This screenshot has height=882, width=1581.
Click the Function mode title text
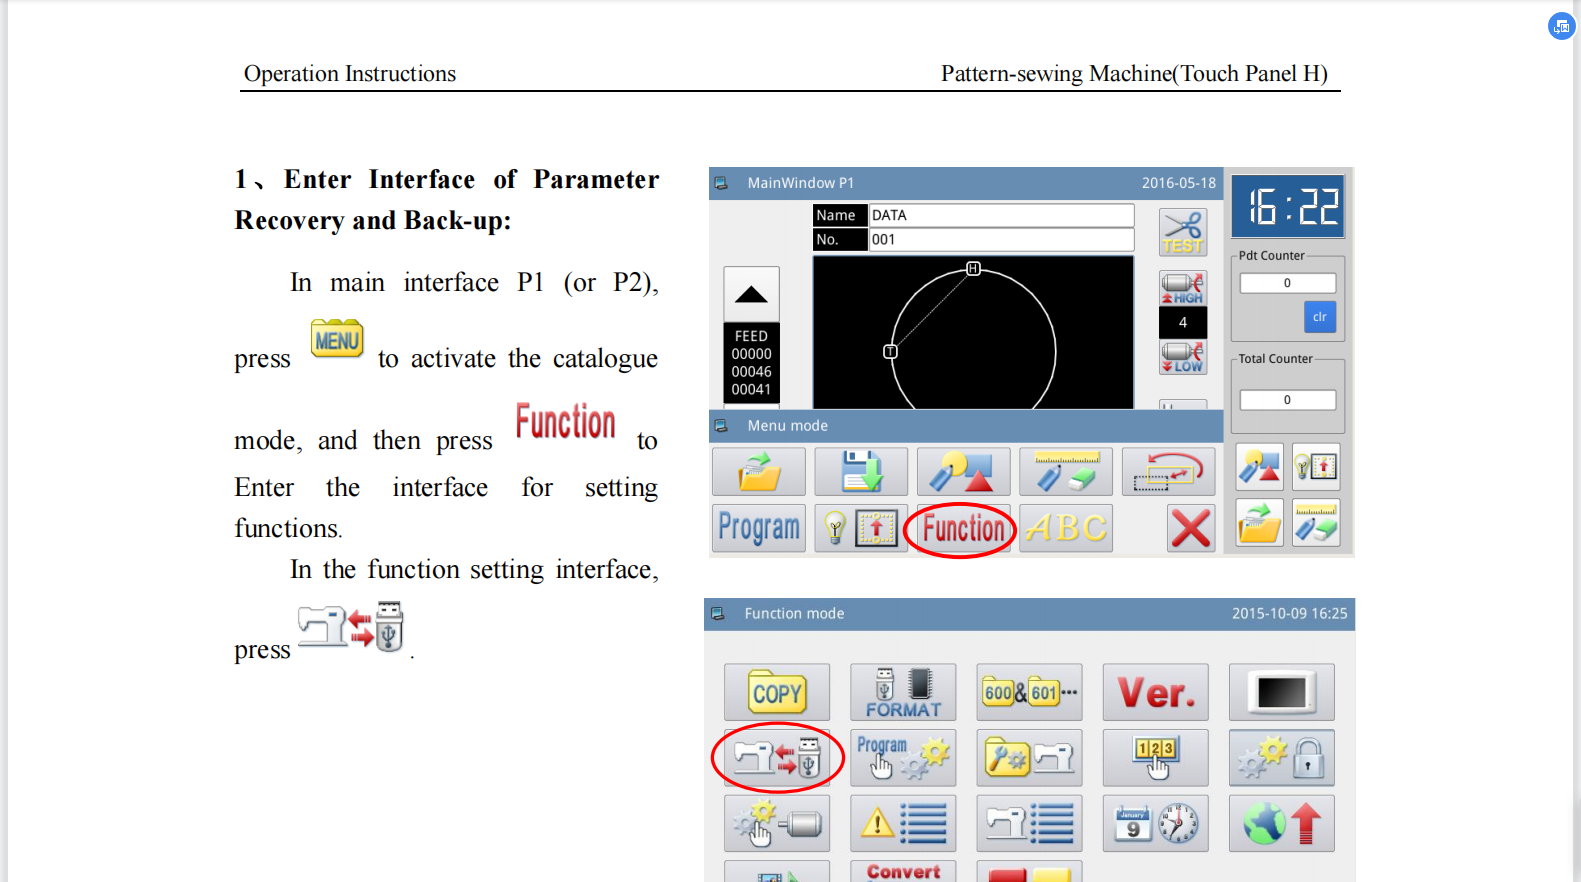click(794, 614)
